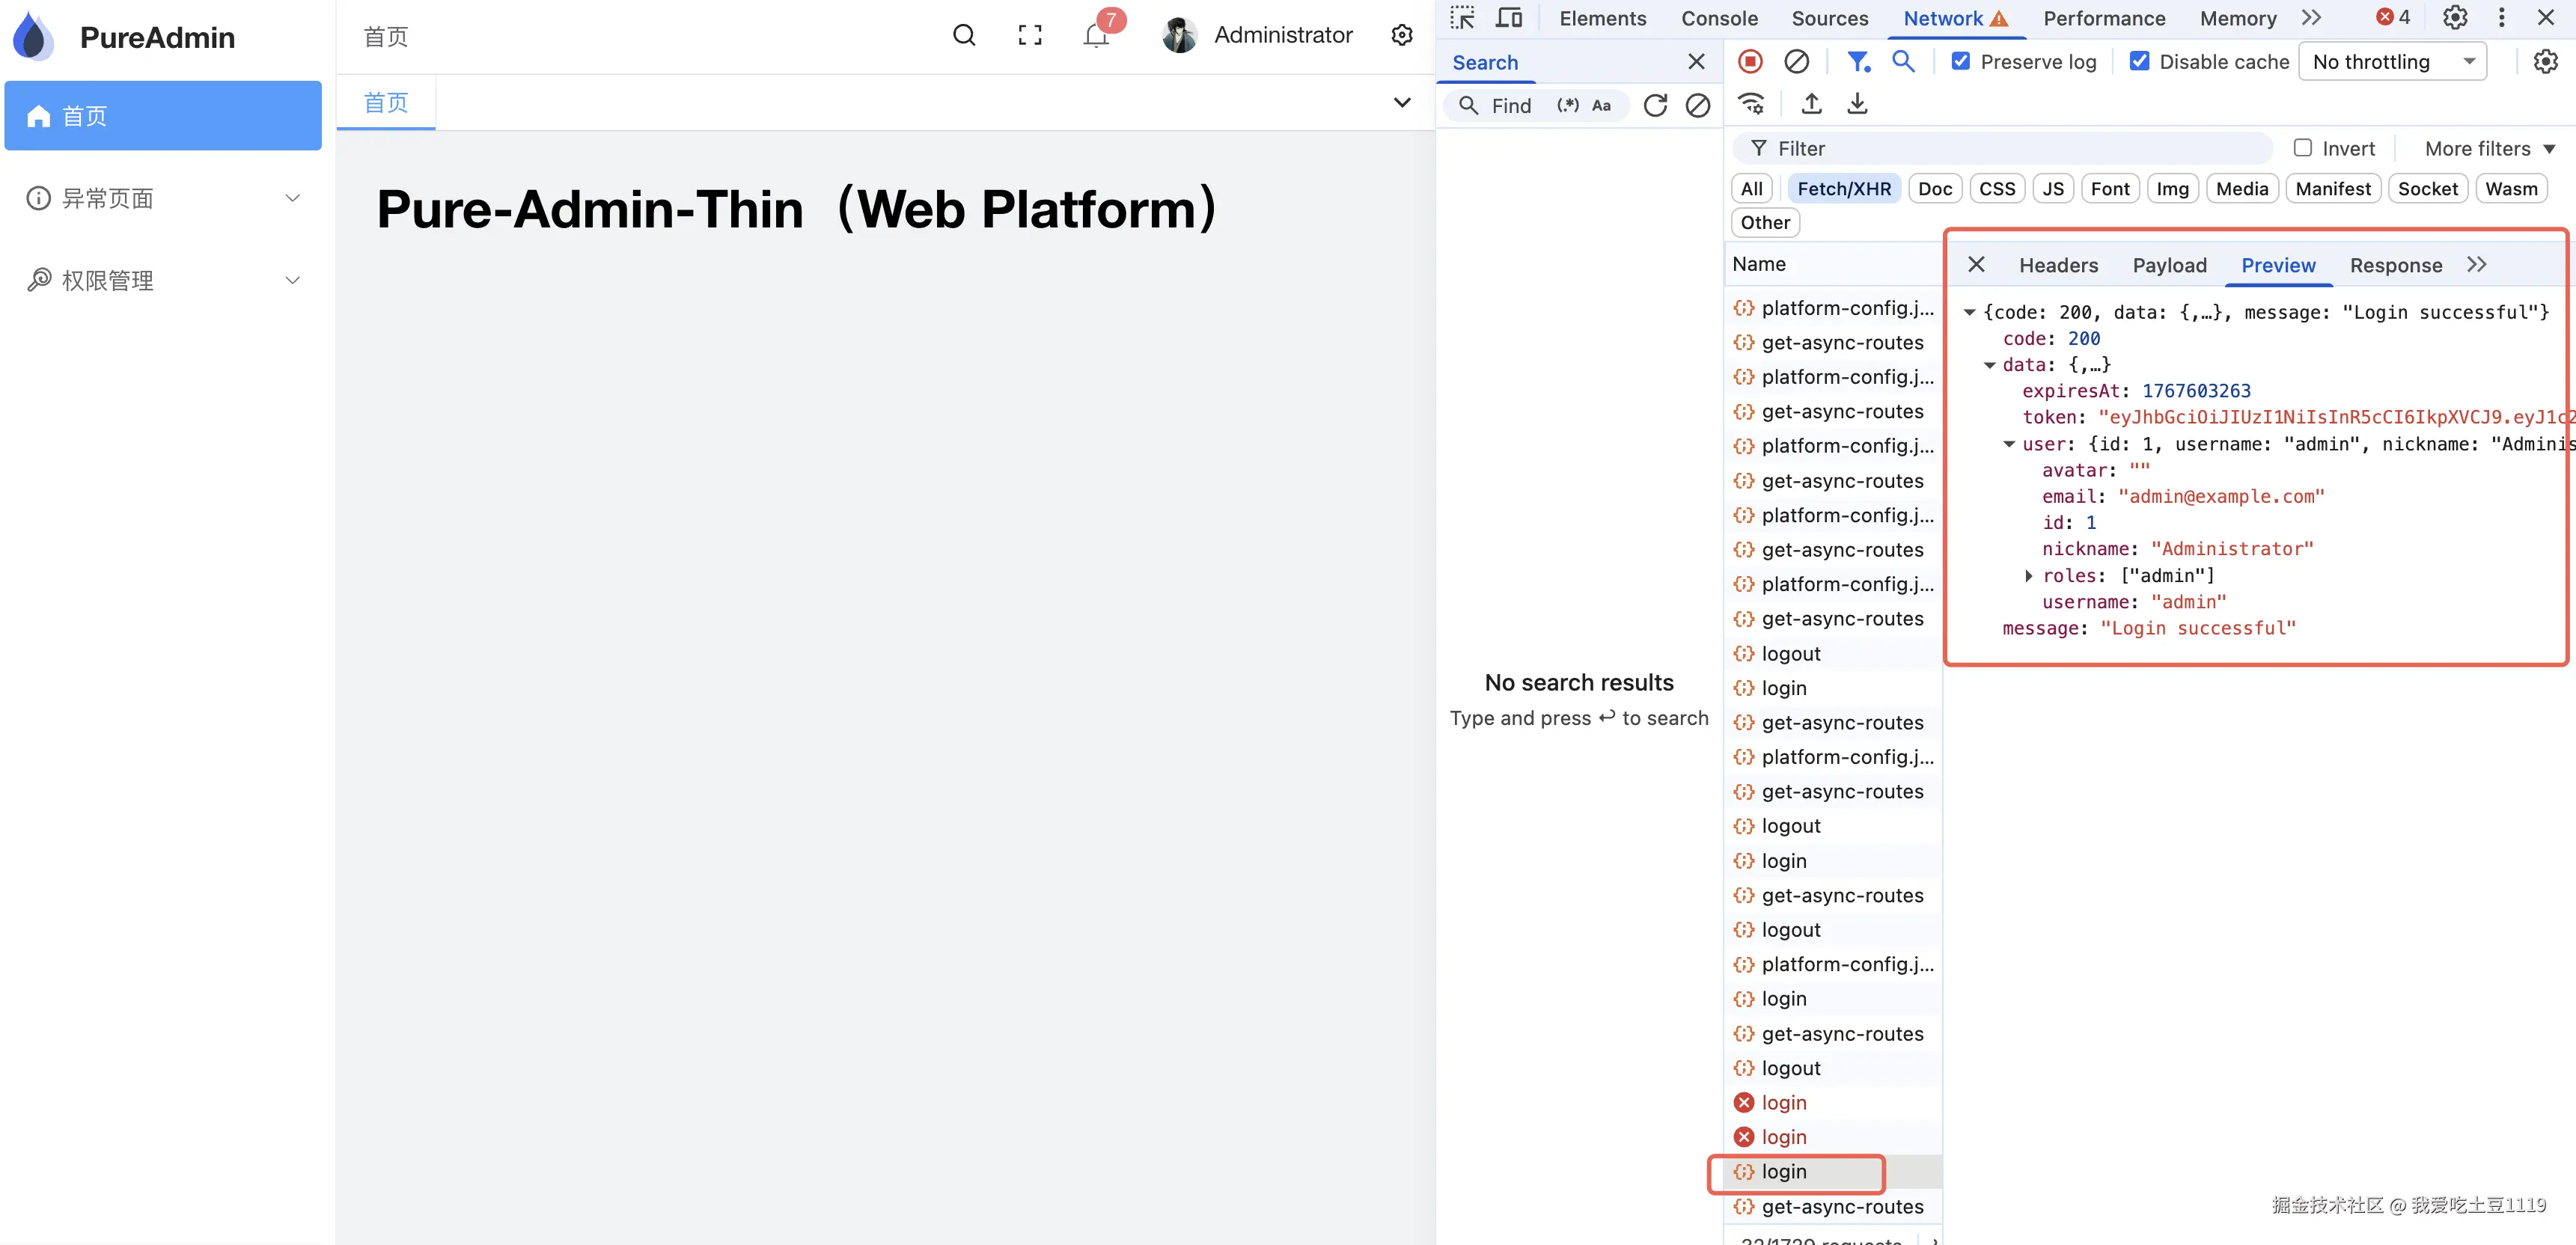
Task: Expand the roles array in preview
Action: click(x=2028, y=576)
